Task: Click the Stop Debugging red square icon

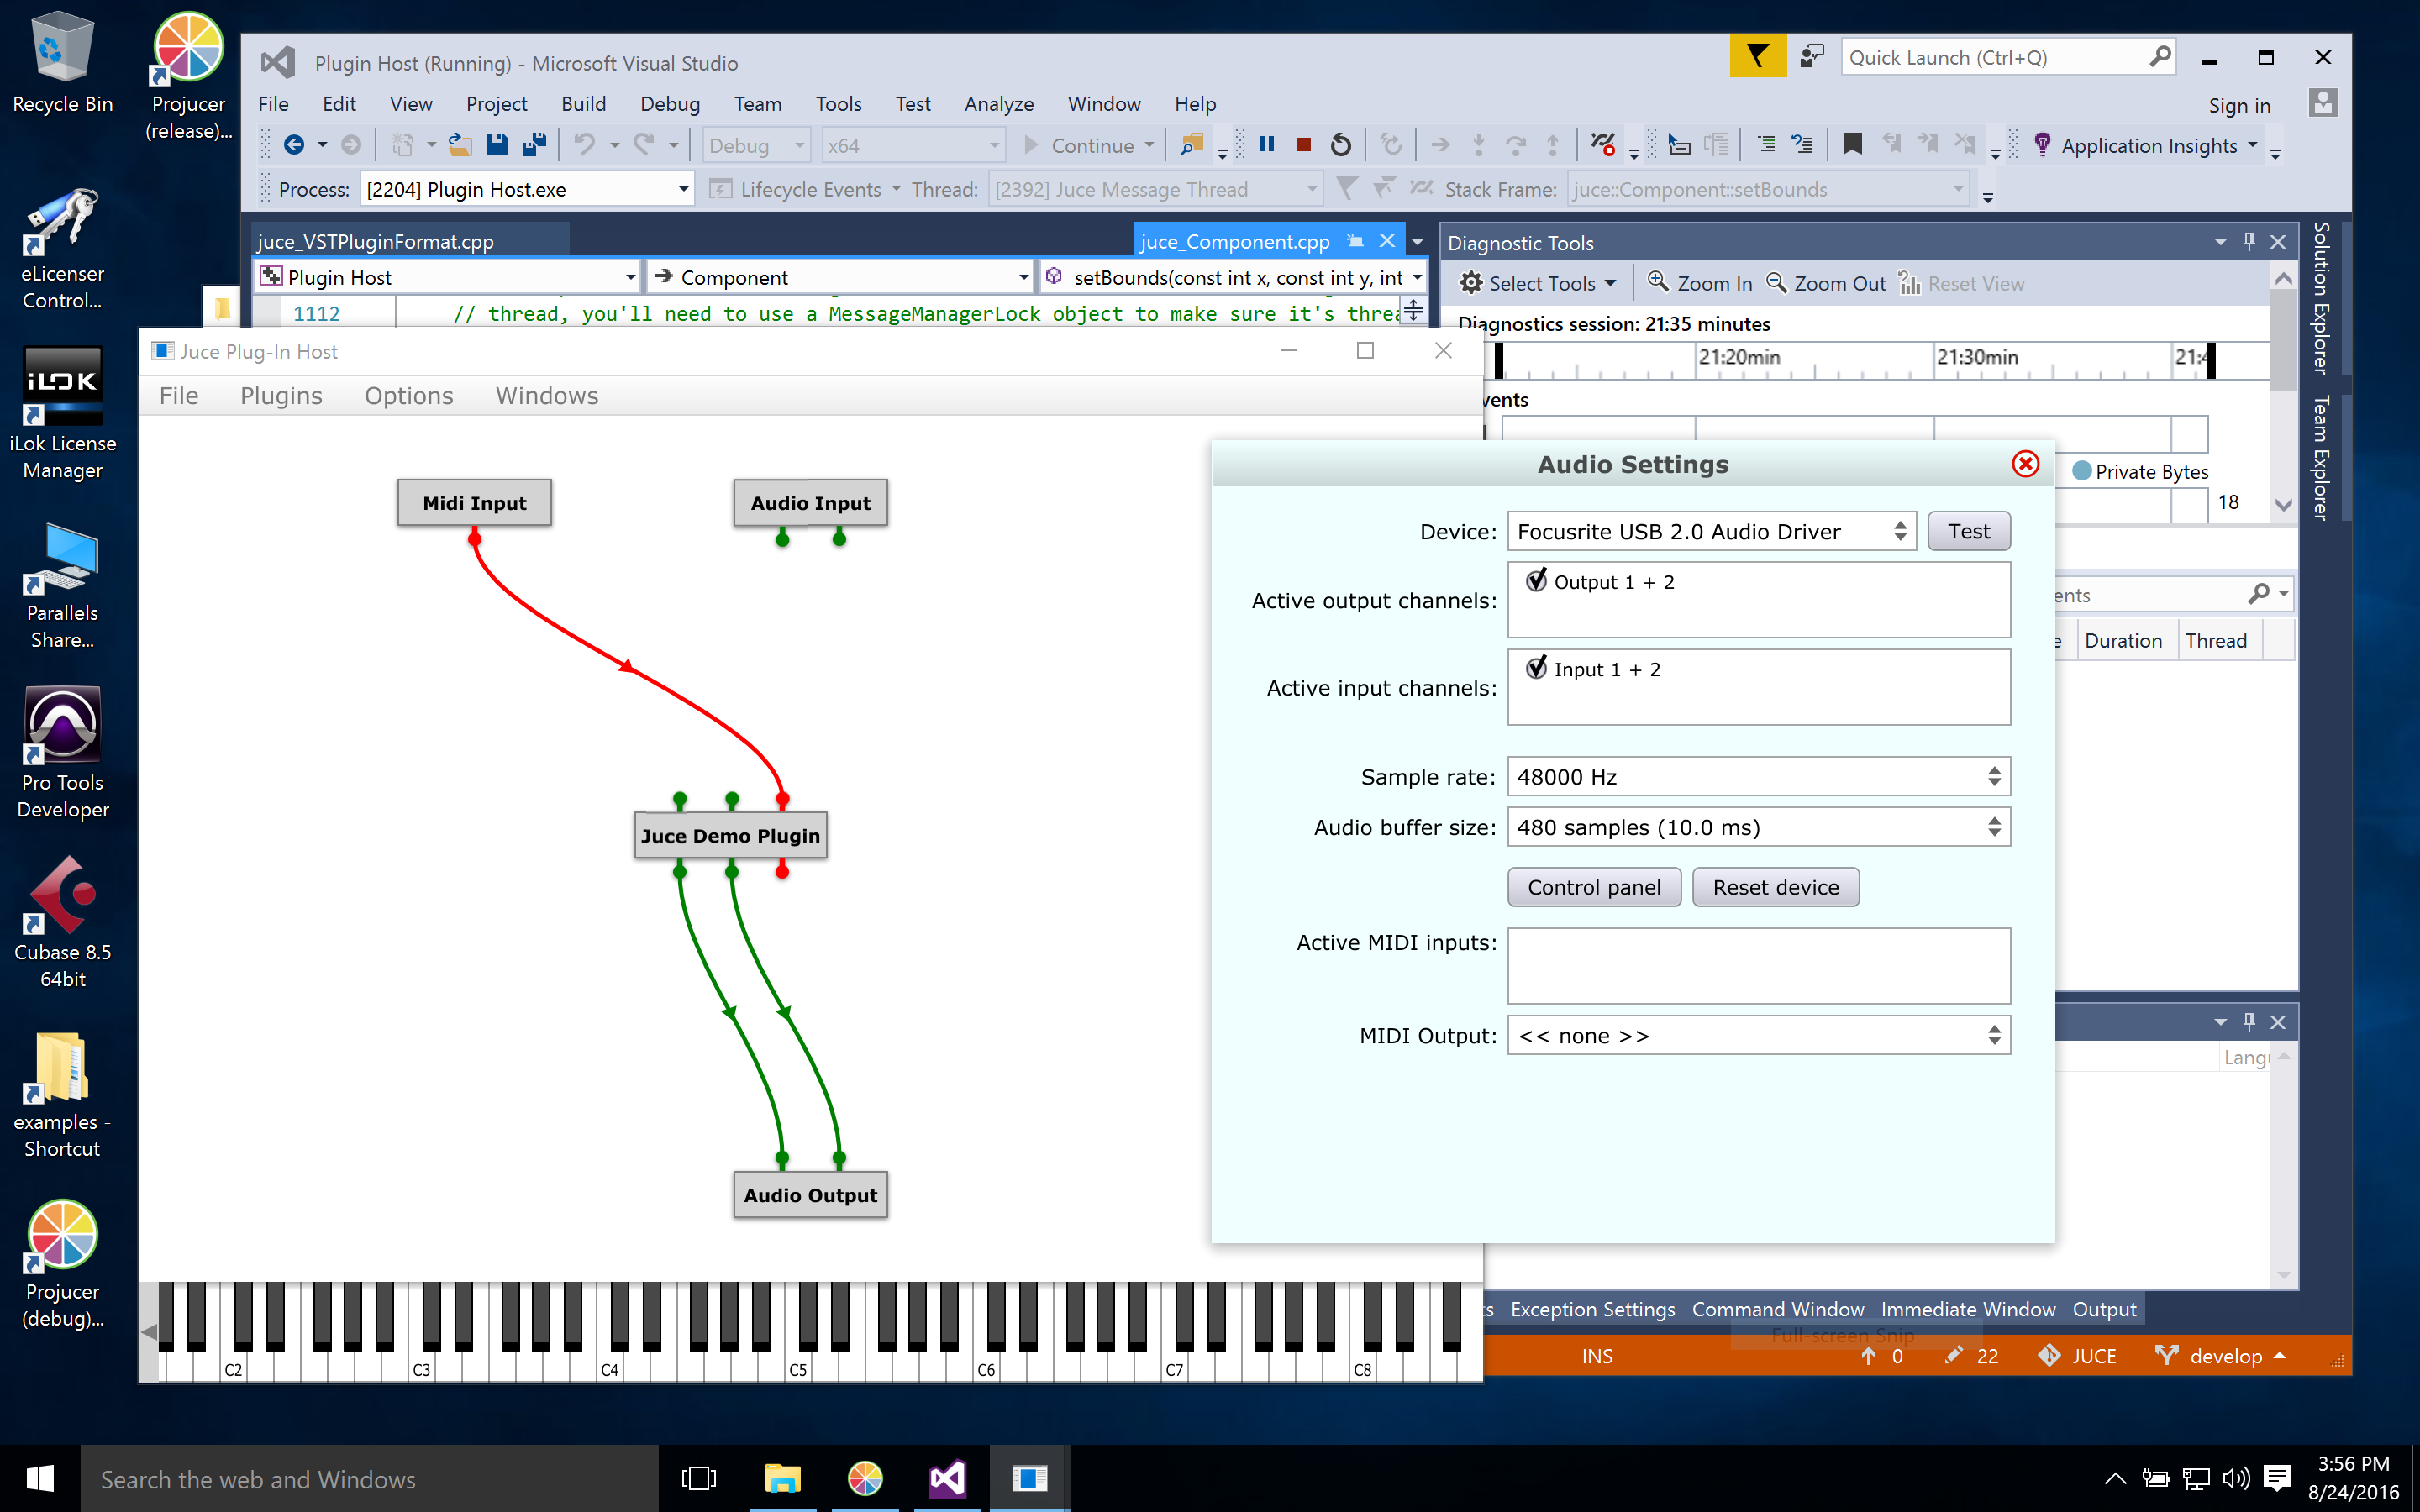Action: coord(1303,145)
